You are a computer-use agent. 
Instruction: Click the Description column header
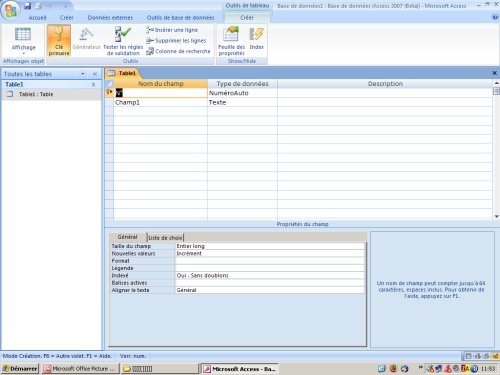[385, 84]
